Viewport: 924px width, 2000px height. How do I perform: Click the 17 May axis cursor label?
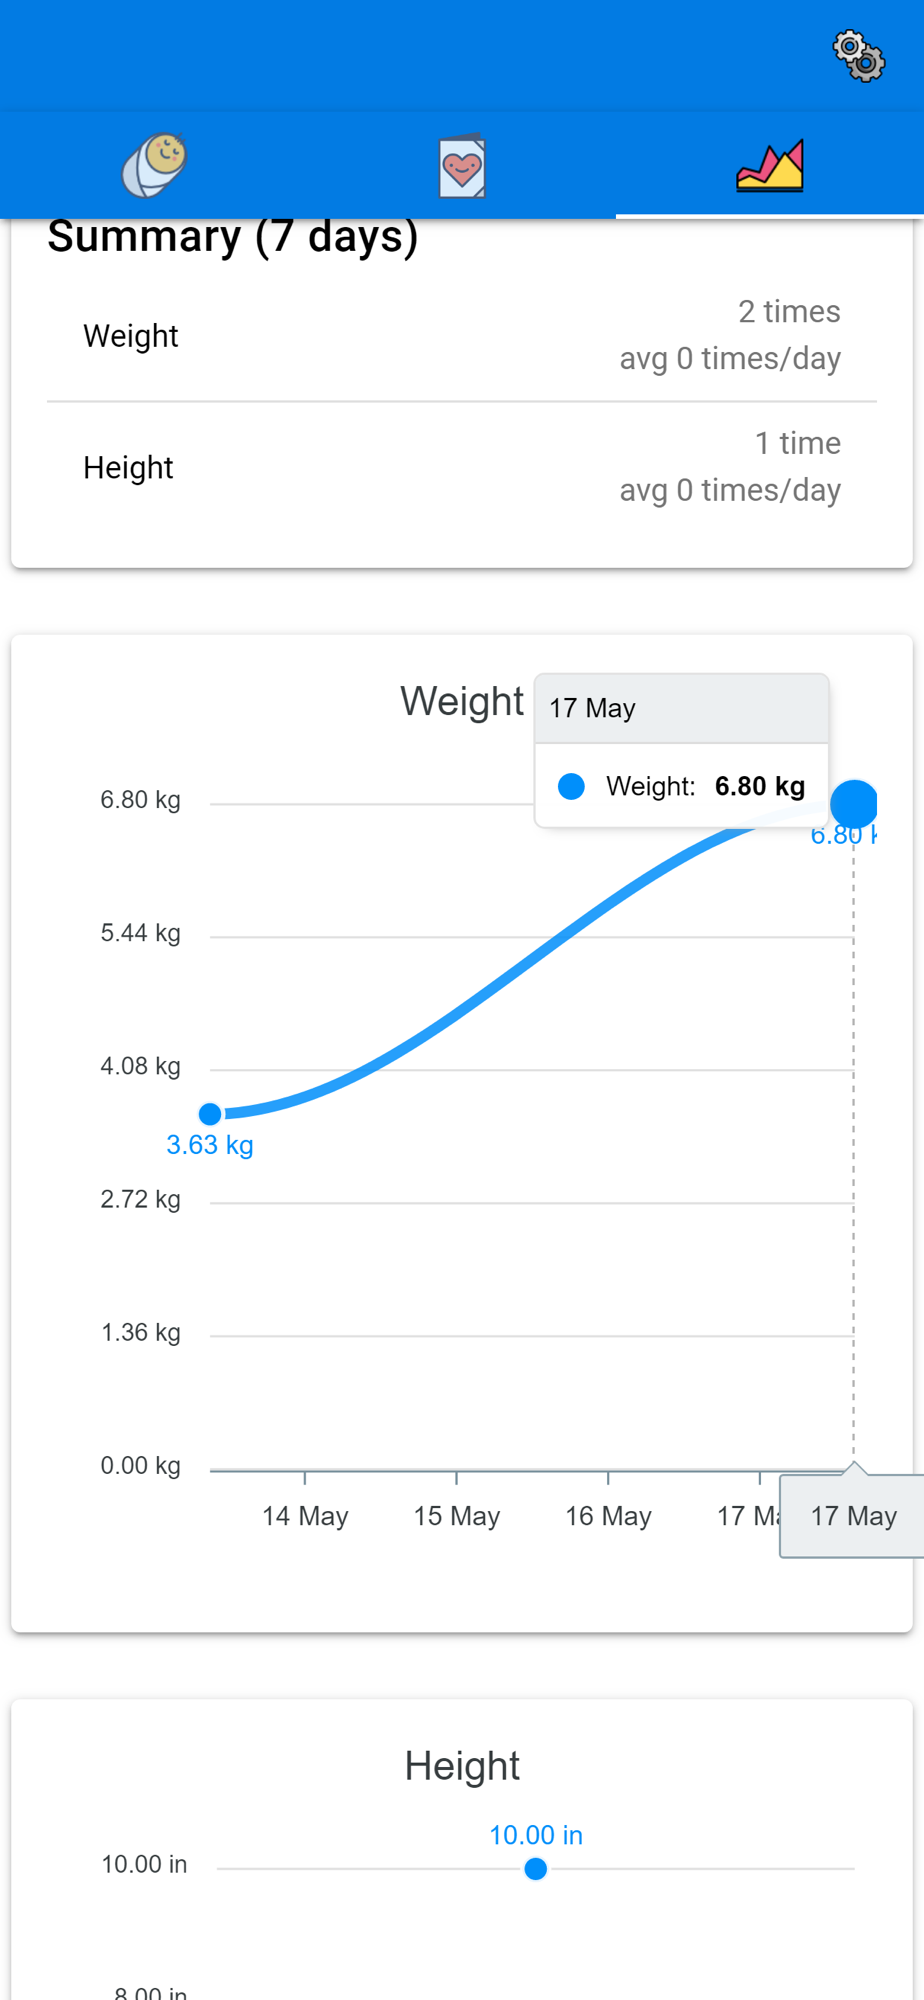(853, 1516)
